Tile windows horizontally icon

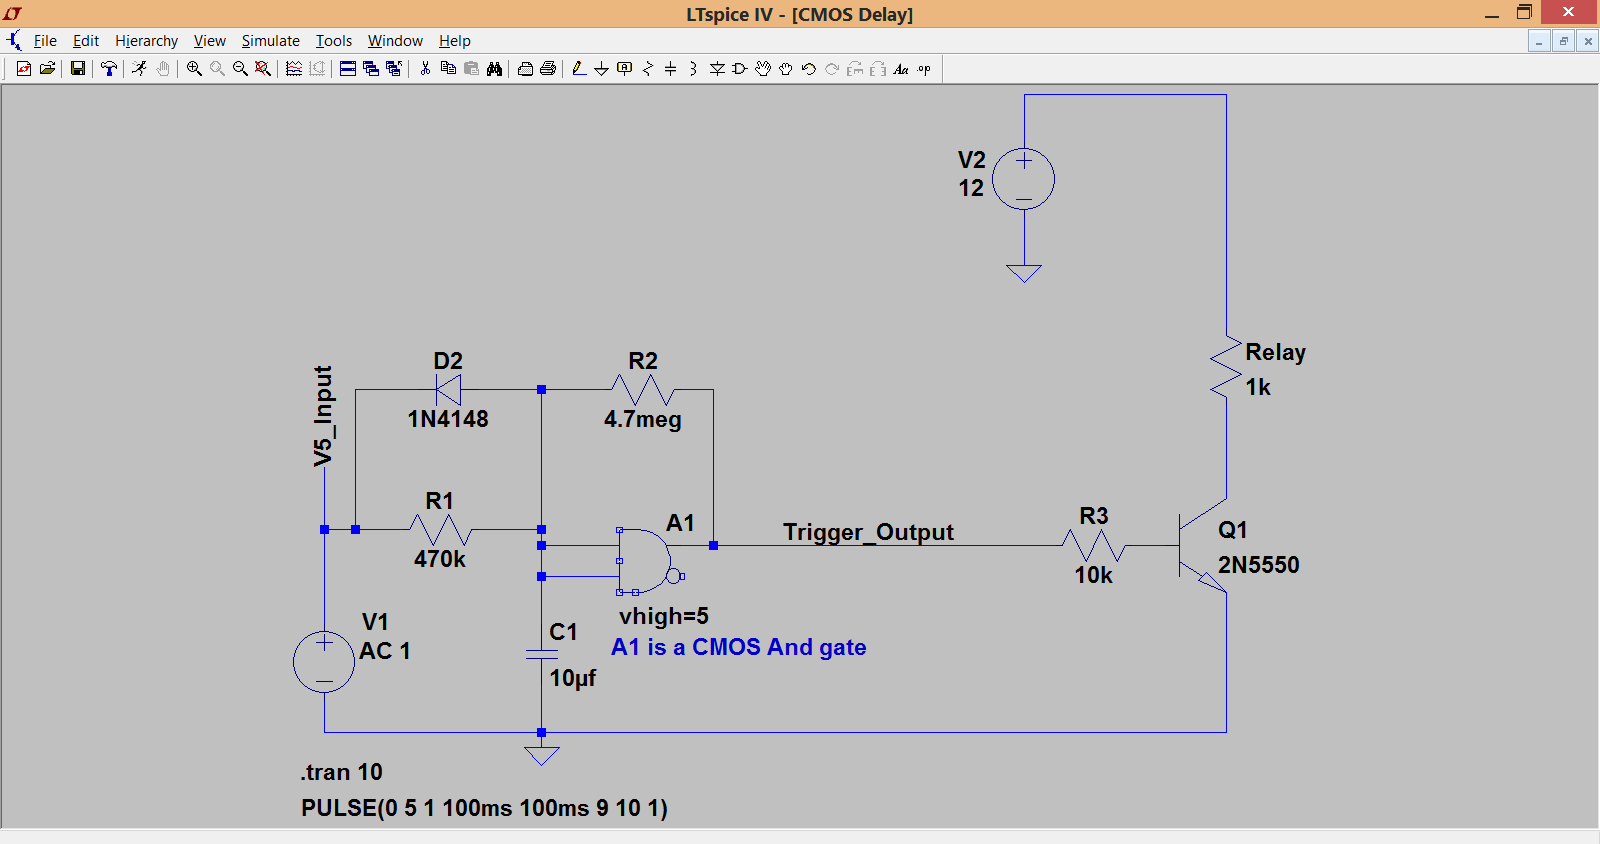[x=348, y=69]
